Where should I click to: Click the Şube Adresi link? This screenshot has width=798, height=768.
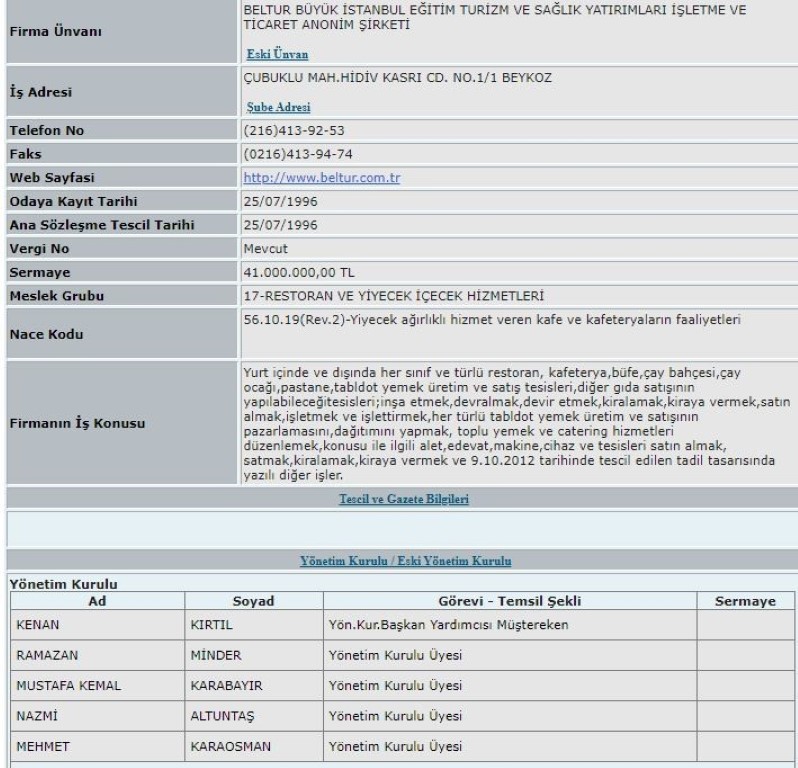(278, 107)
